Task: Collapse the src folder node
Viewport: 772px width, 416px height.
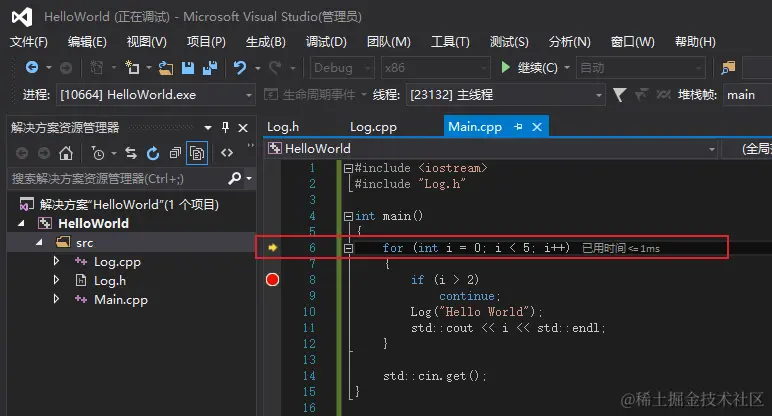Action: pyautogui.click(x=39, y=242)
